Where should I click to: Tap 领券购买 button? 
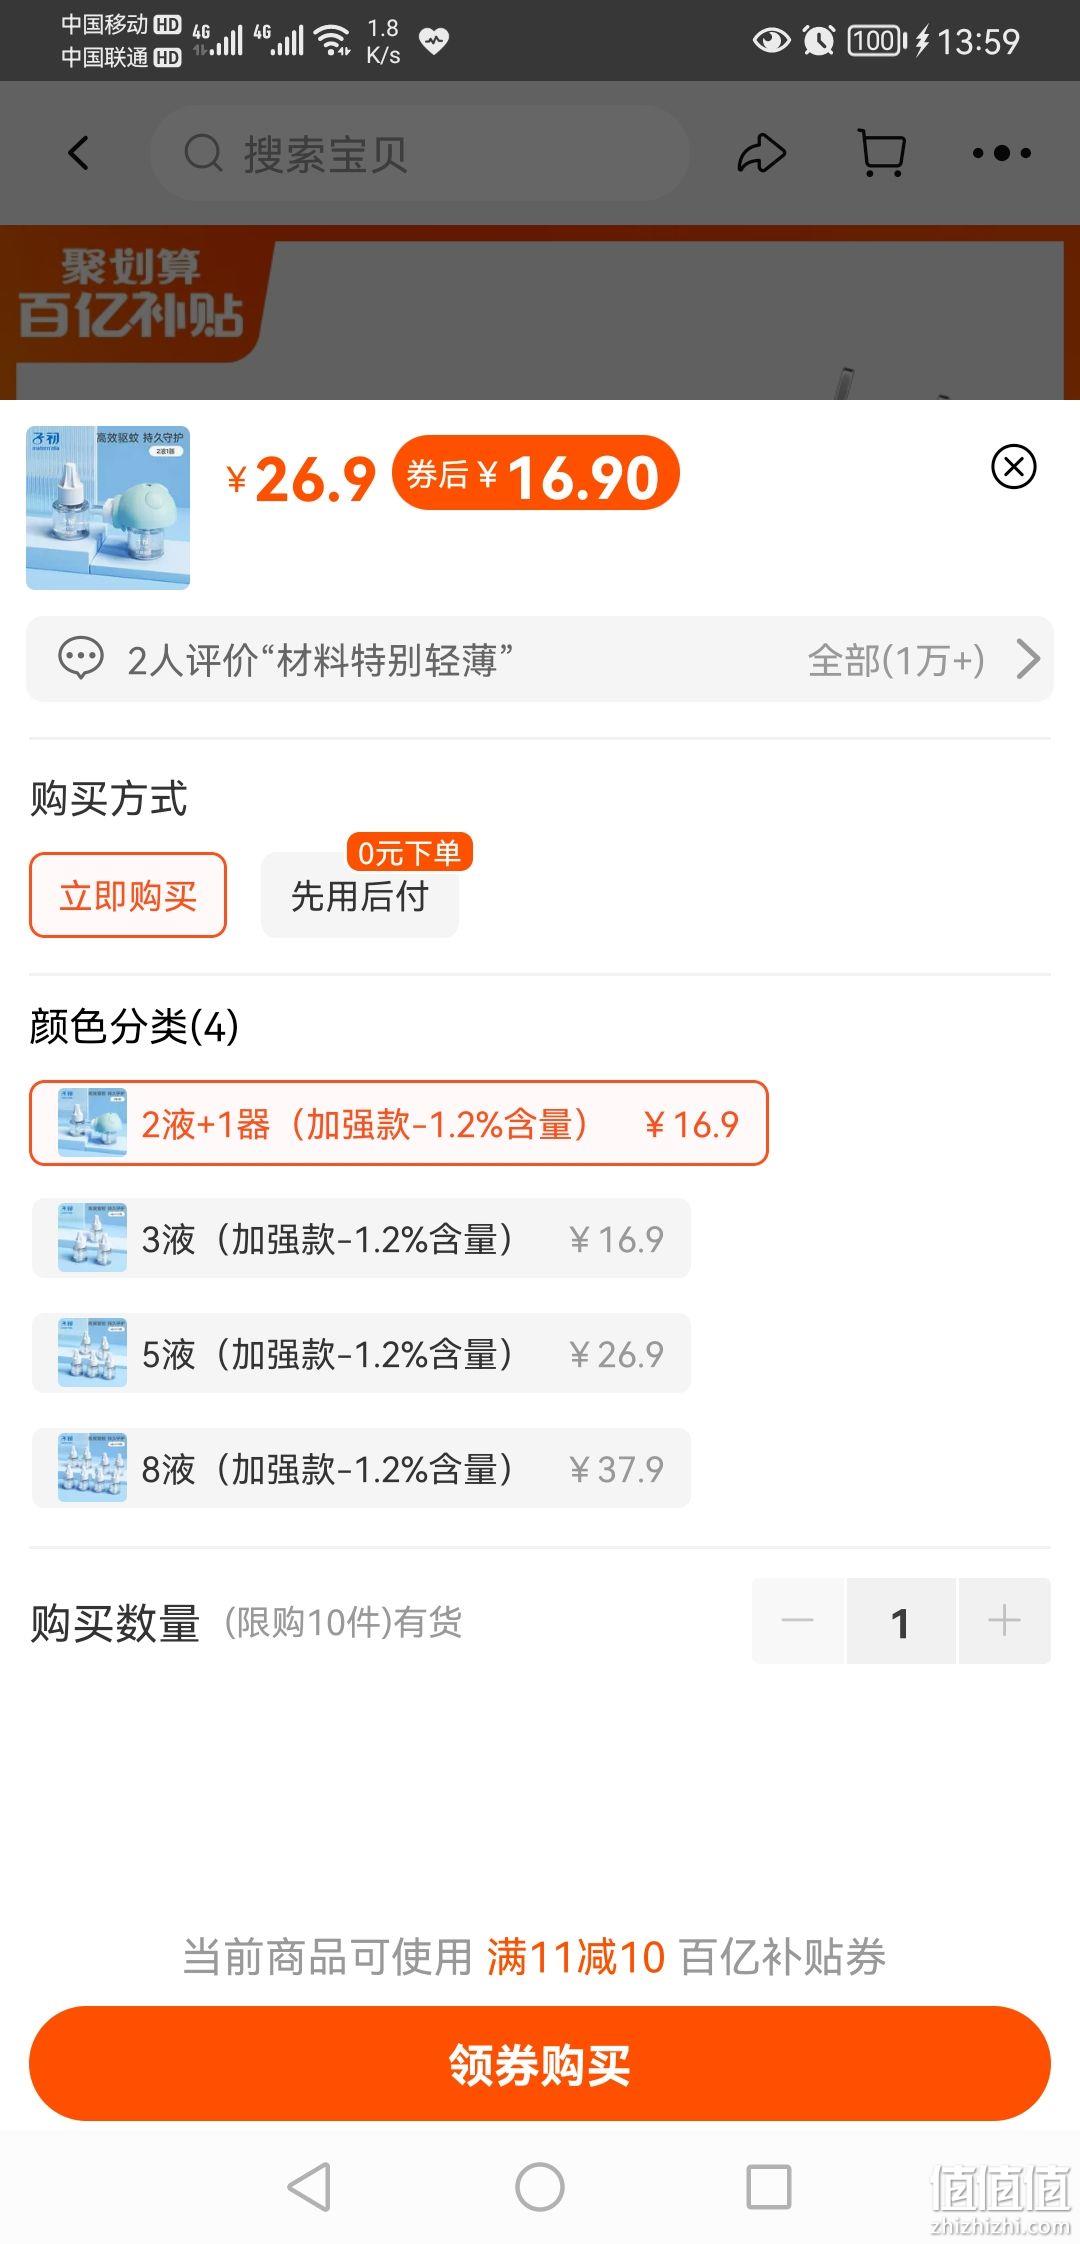[540, 2064]
